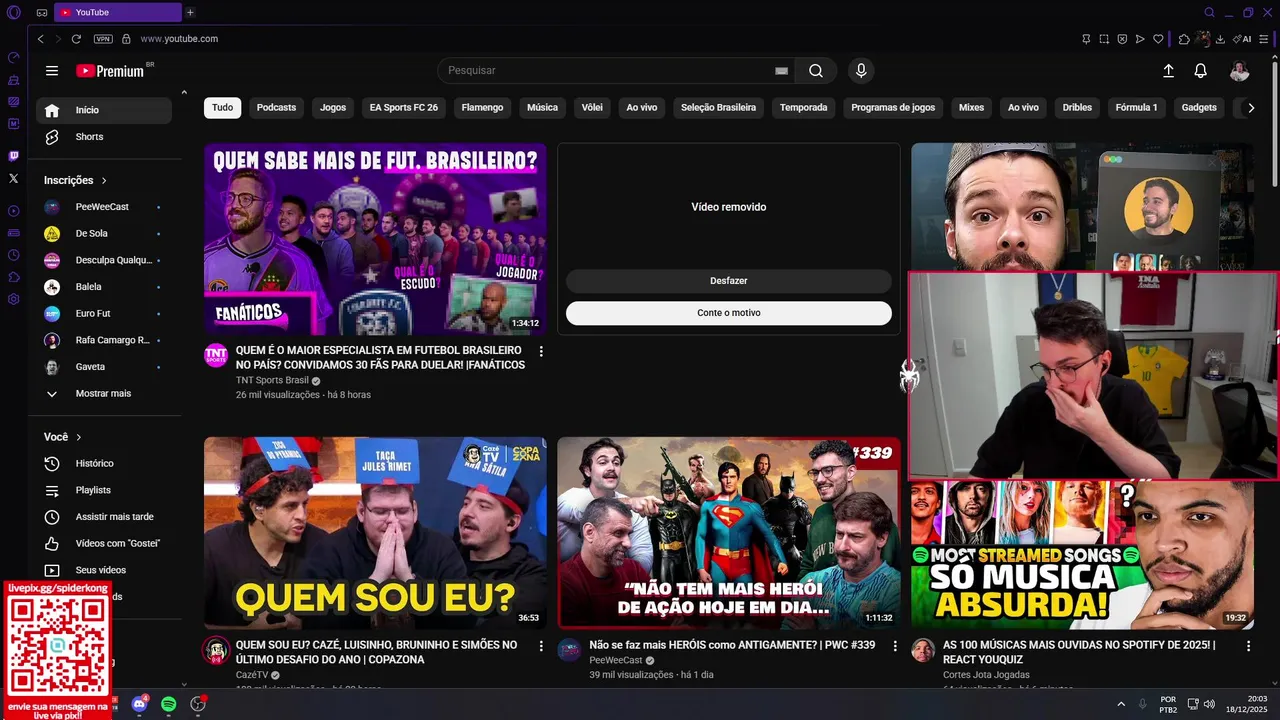
Task: Open Discord from the taskbar
Action: [x=139, y=704]
